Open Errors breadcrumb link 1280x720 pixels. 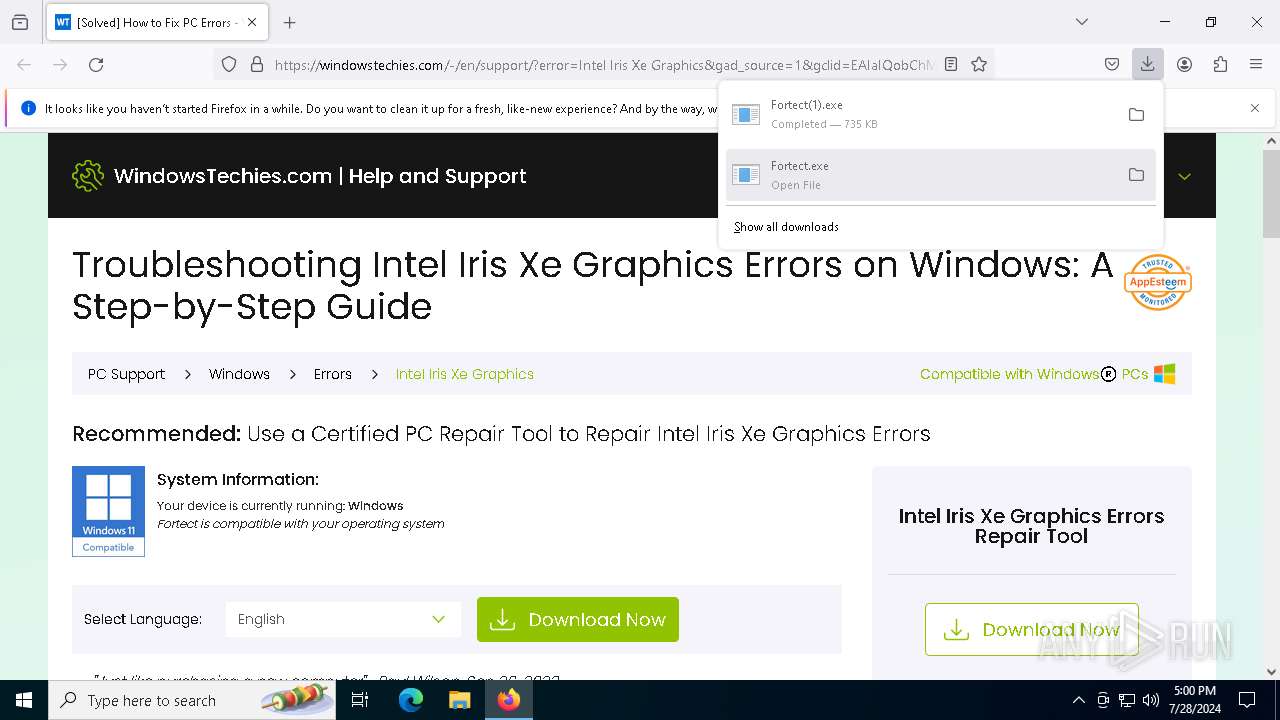pyautogui.click(x=332, y=374)
